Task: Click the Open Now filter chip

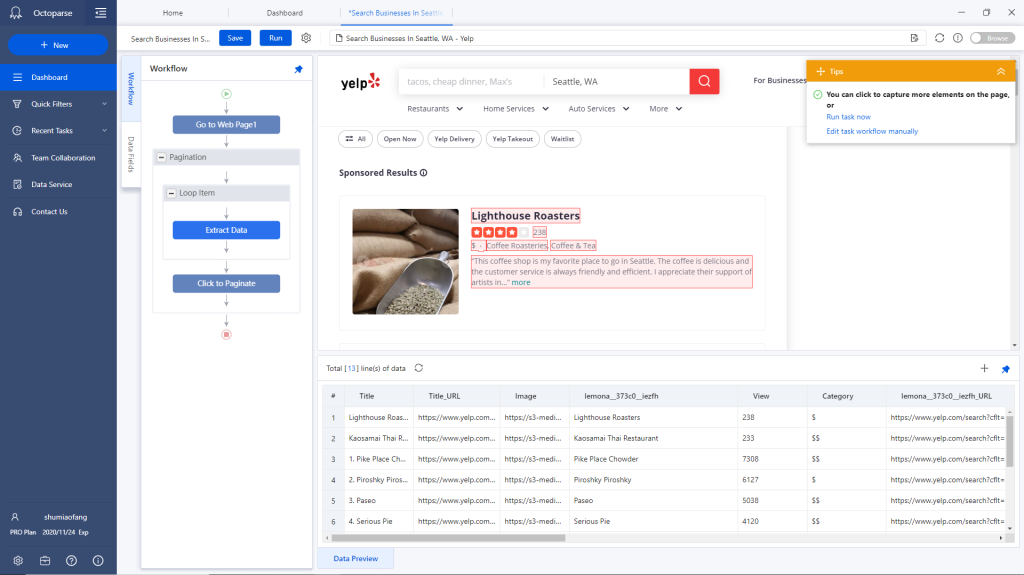Action: (x=400, y=139)
